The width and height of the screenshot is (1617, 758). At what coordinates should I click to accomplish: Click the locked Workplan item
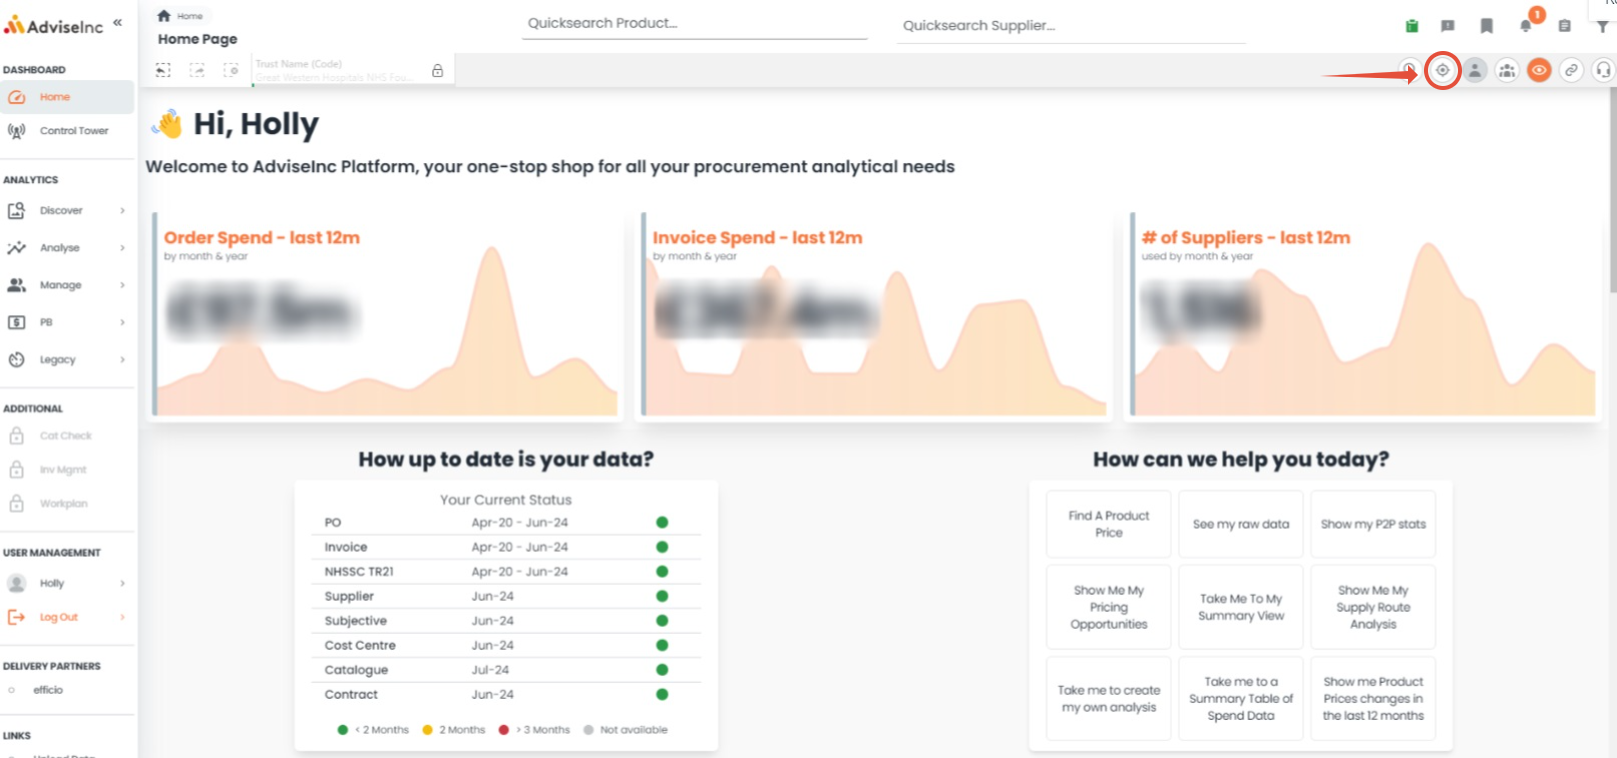point(67,504)
